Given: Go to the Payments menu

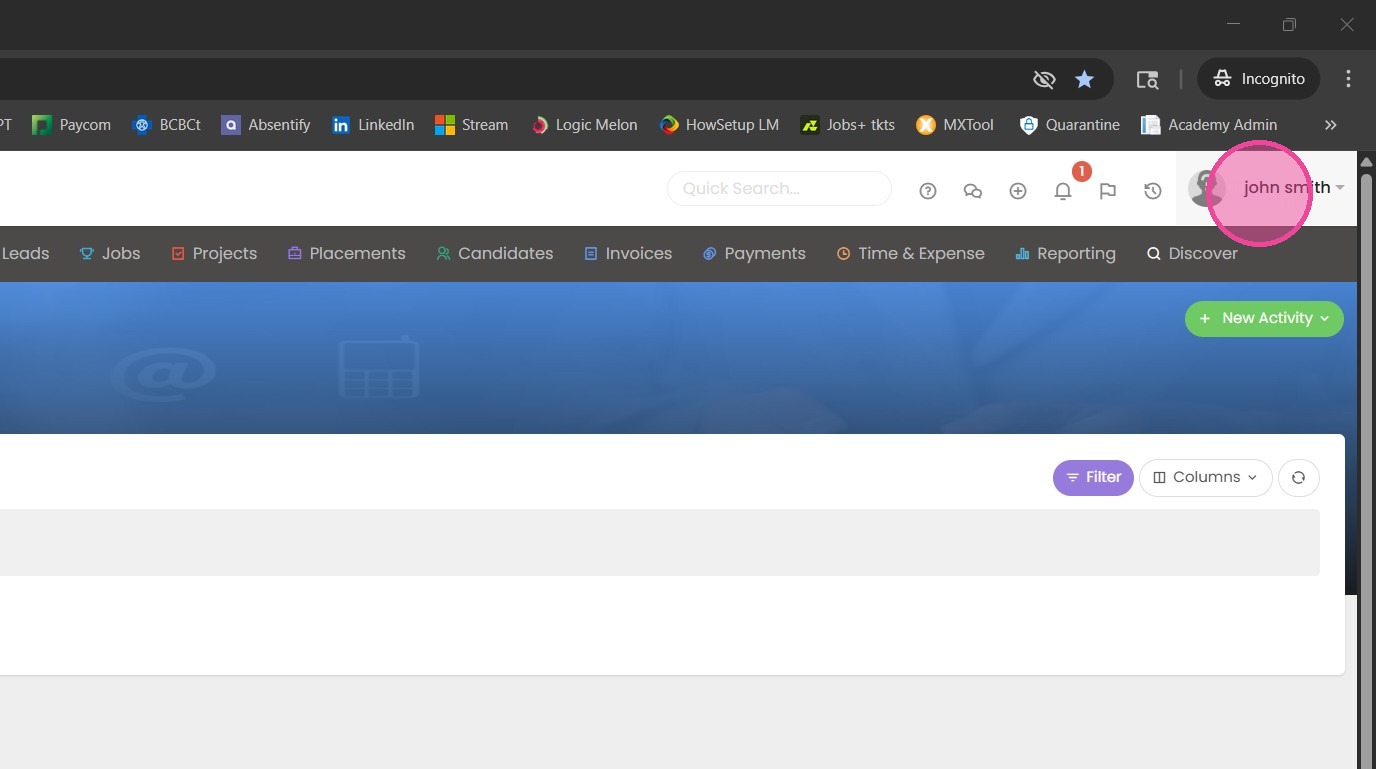Looking at the screenshot, I should 754,254.
